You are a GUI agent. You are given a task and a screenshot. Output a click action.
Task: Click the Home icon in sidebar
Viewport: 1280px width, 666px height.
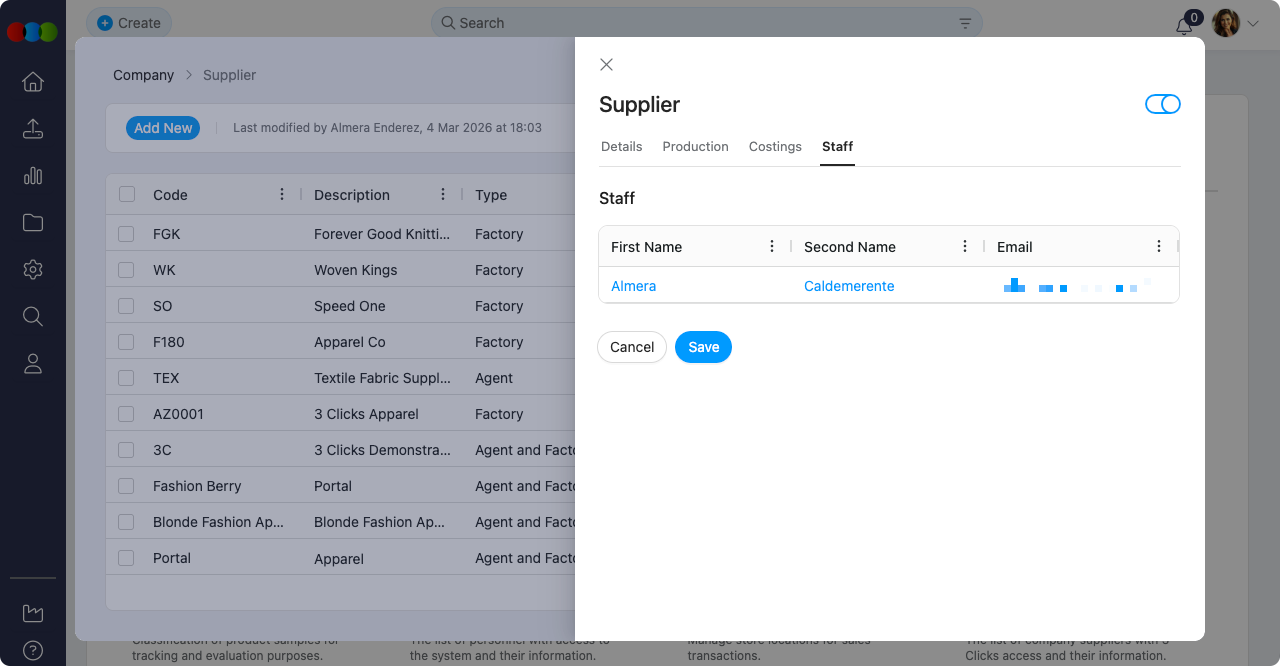coord(33,82)
